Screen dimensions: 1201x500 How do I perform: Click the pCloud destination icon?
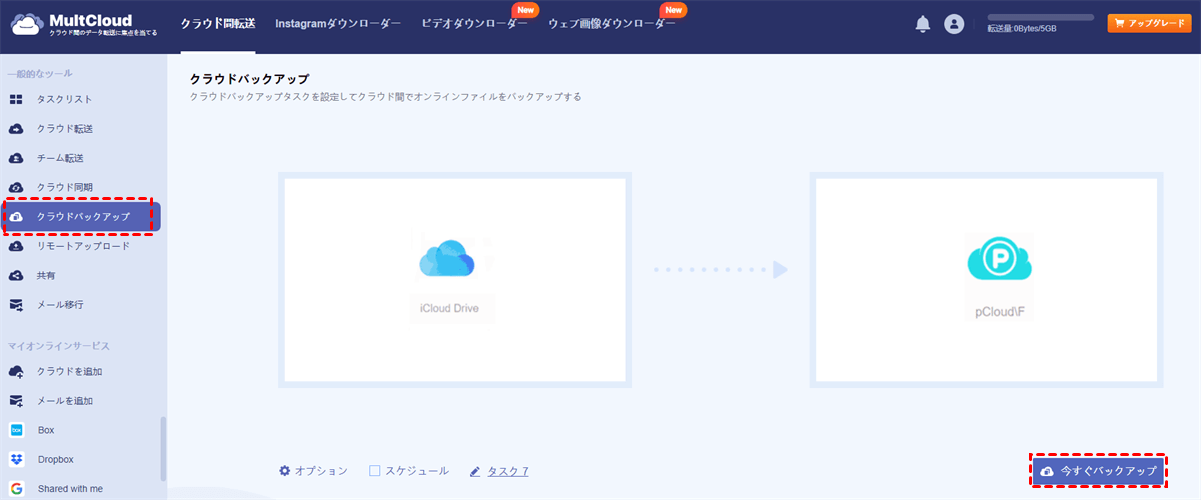[x=998, y=257]
